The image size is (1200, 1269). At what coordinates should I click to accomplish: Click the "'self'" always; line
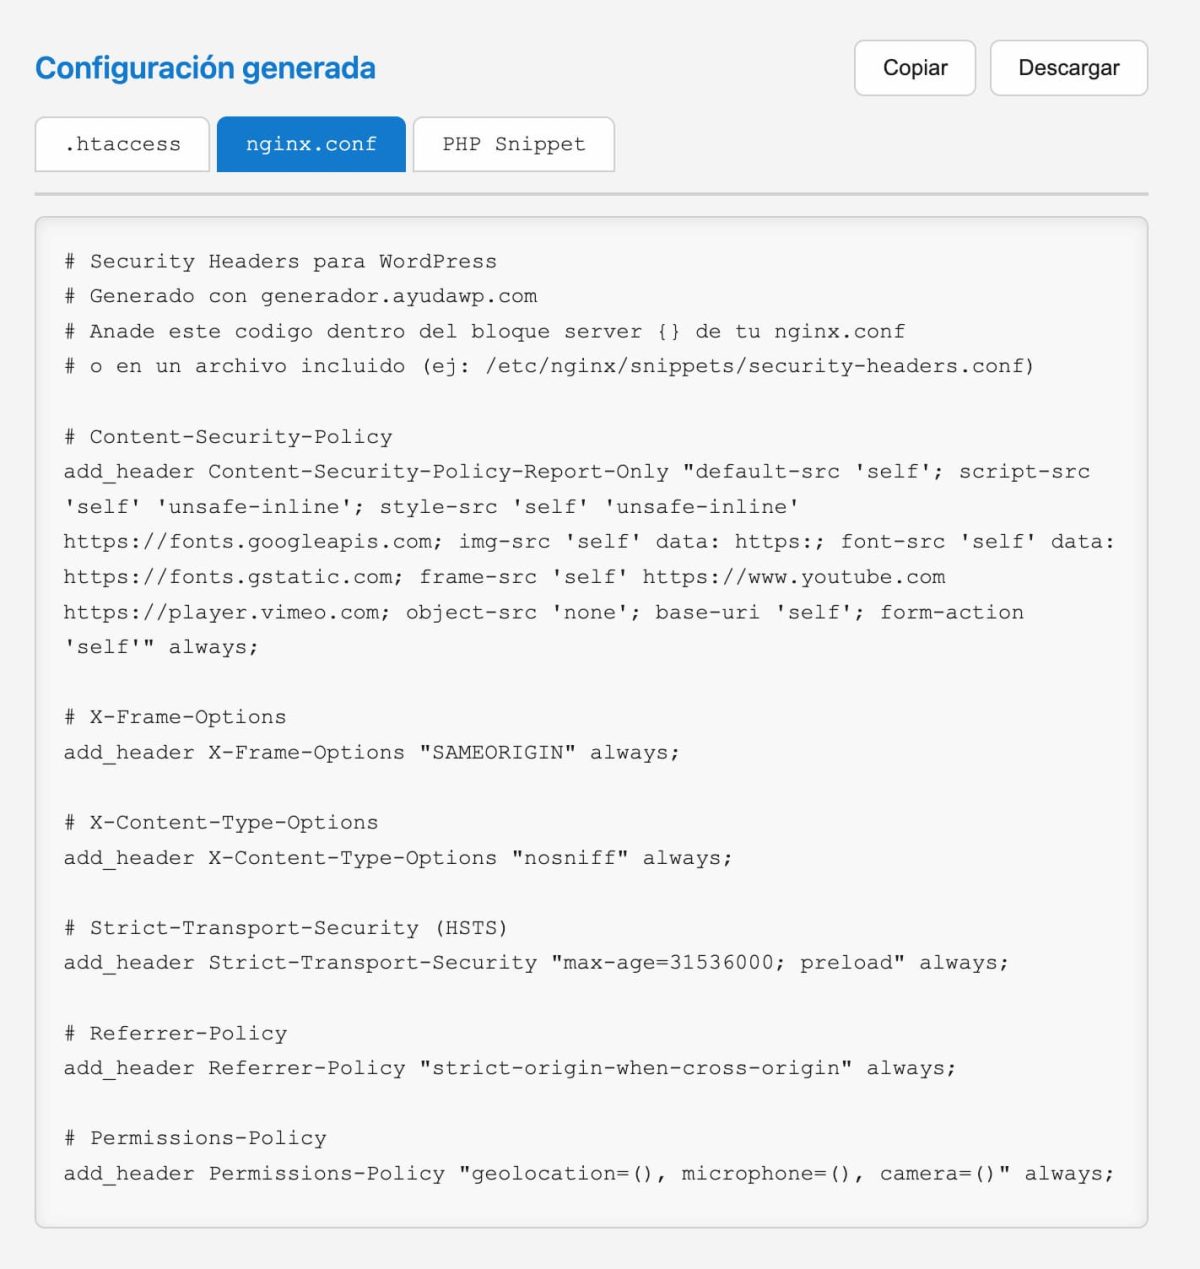161,647
